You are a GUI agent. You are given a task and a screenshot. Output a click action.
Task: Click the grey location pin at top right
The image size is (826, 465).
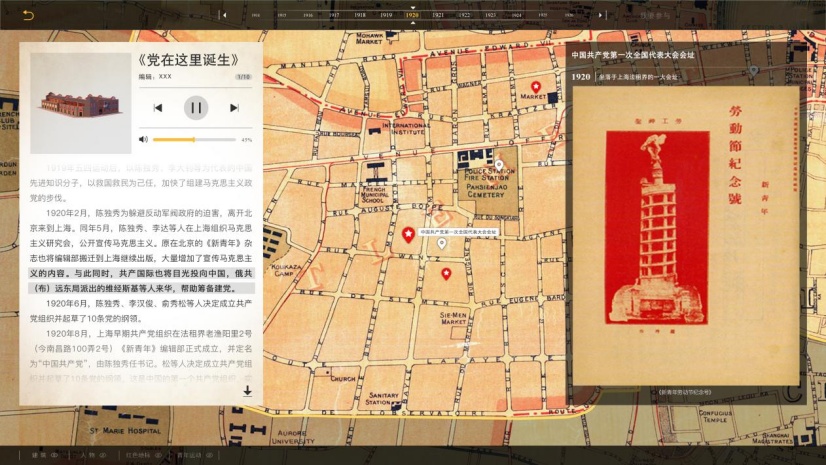click(x=754, y=71)
